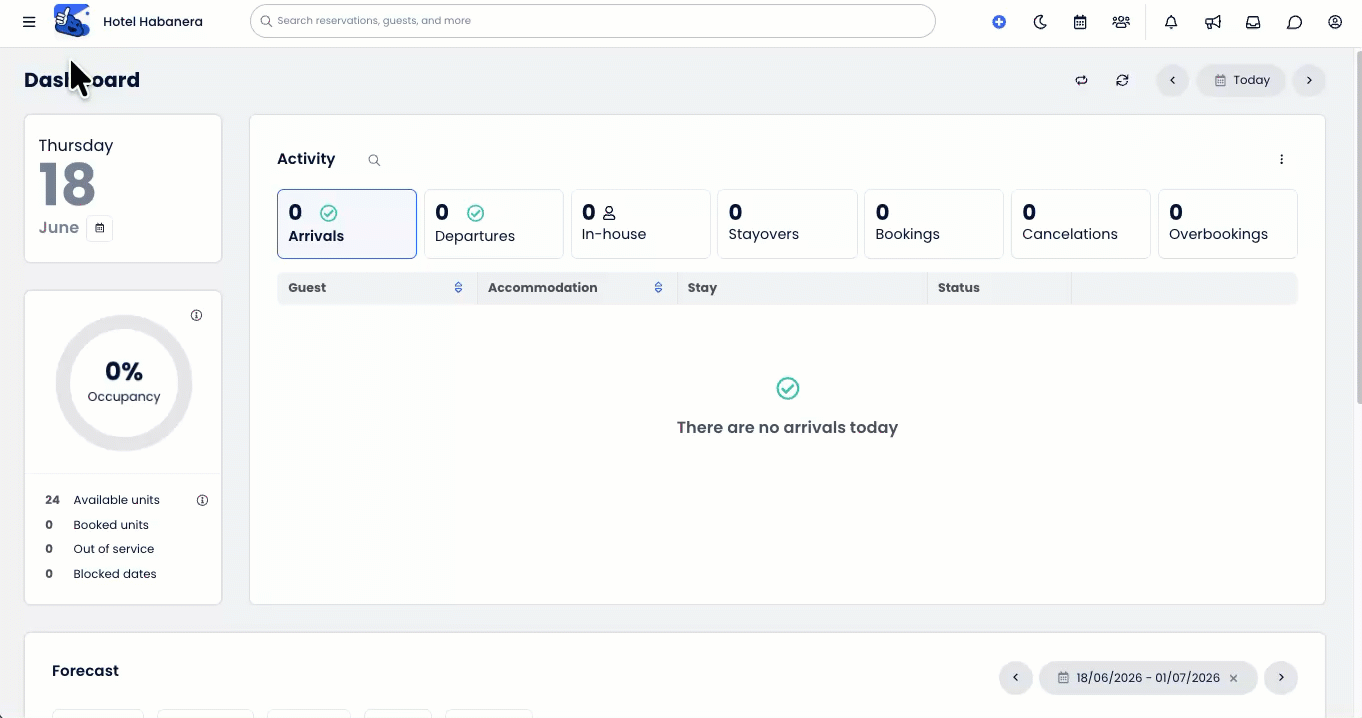Toggle dark mode moon icon
The image size is (1362, 718).
click(1040, 22)
